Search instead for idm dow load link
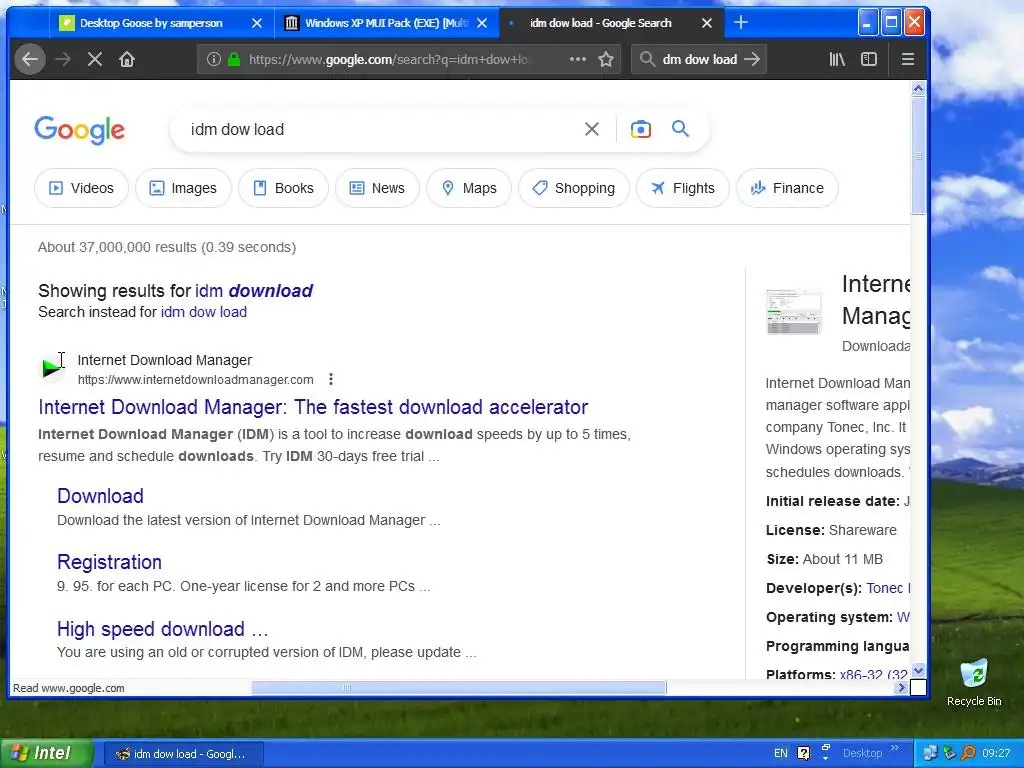Screen dimensions: 1024x768 click(x=204, y=312)
